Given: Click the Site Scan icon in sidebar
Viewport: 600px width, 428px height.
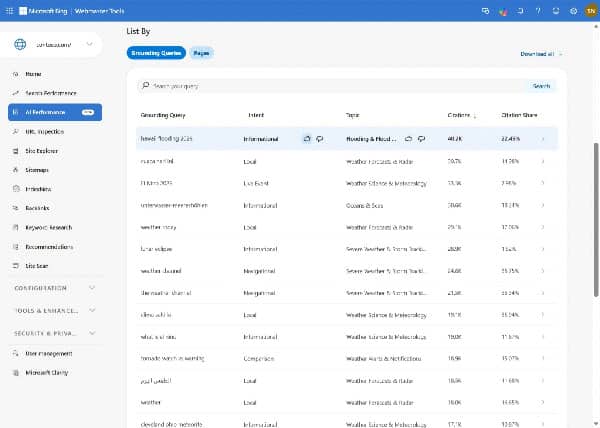Looking at the screenshot, I should pos(15,266).
